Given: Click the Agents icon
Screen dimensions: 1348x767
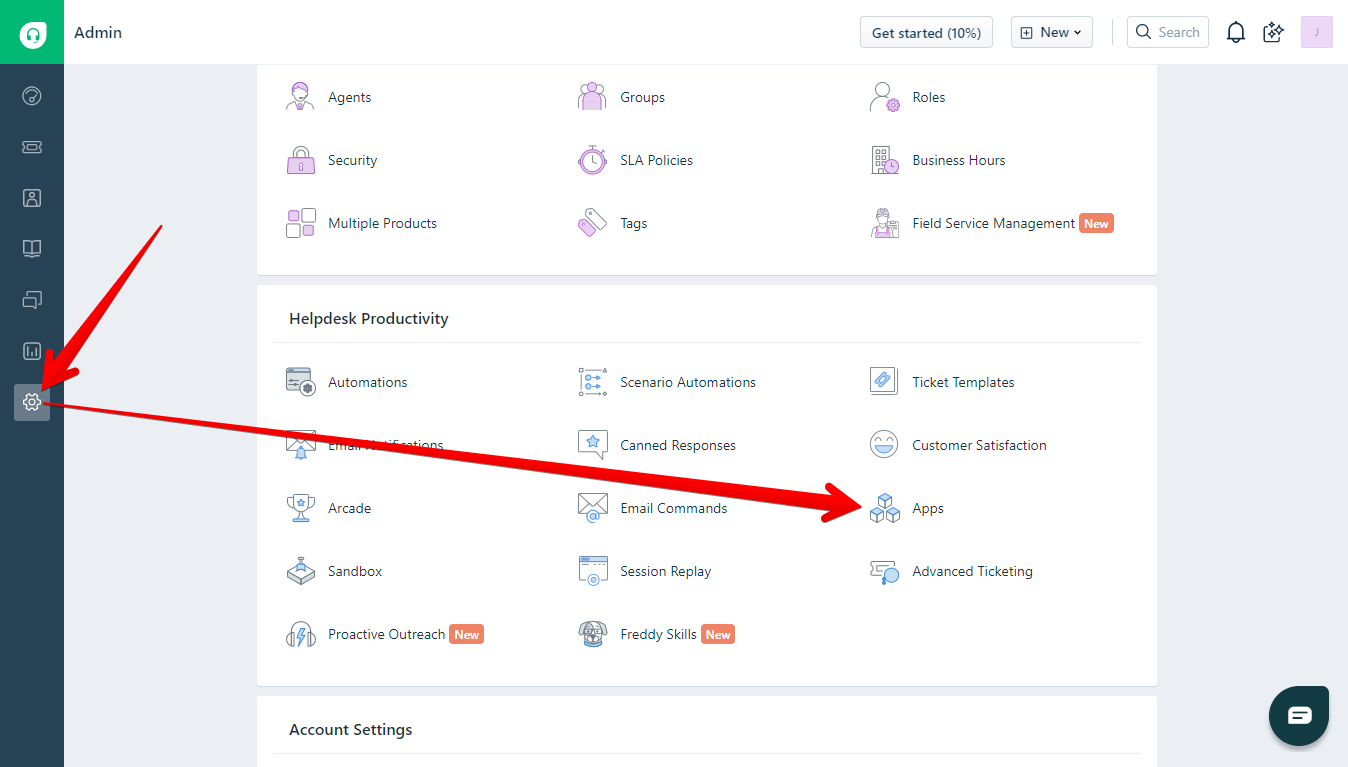Looking at the screenshot, I should click(x=300, y=97).
